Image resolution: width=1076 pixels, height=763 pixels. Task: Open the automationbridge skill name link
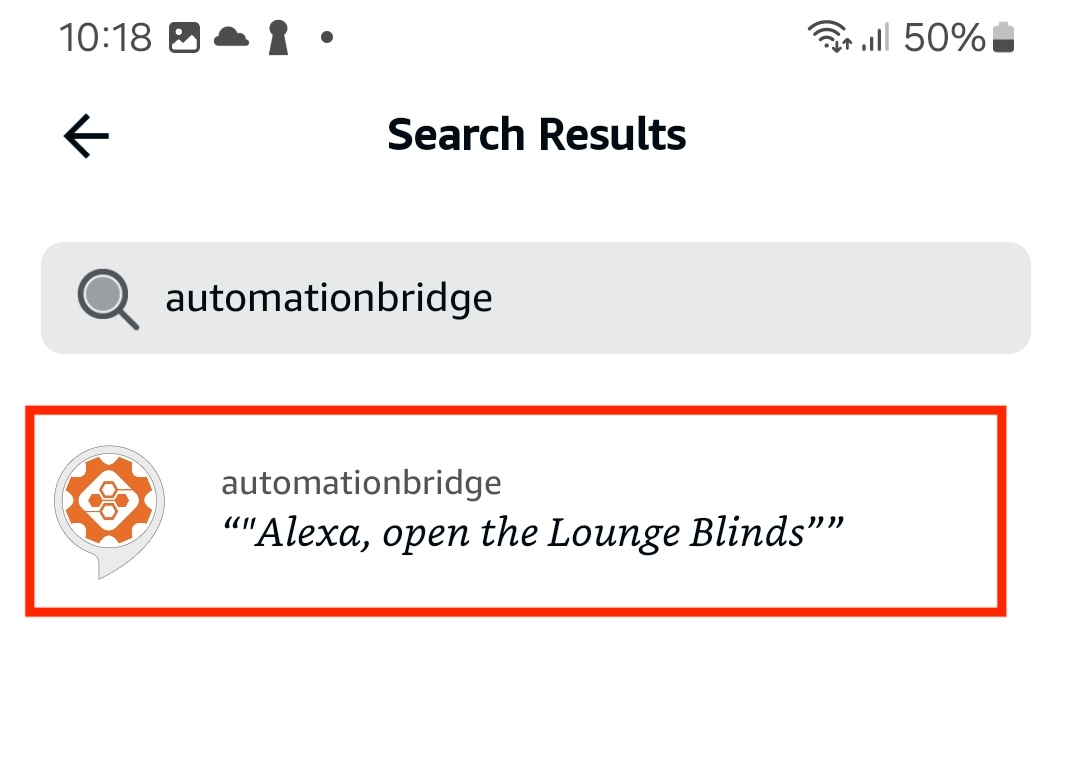click(361, 483)
